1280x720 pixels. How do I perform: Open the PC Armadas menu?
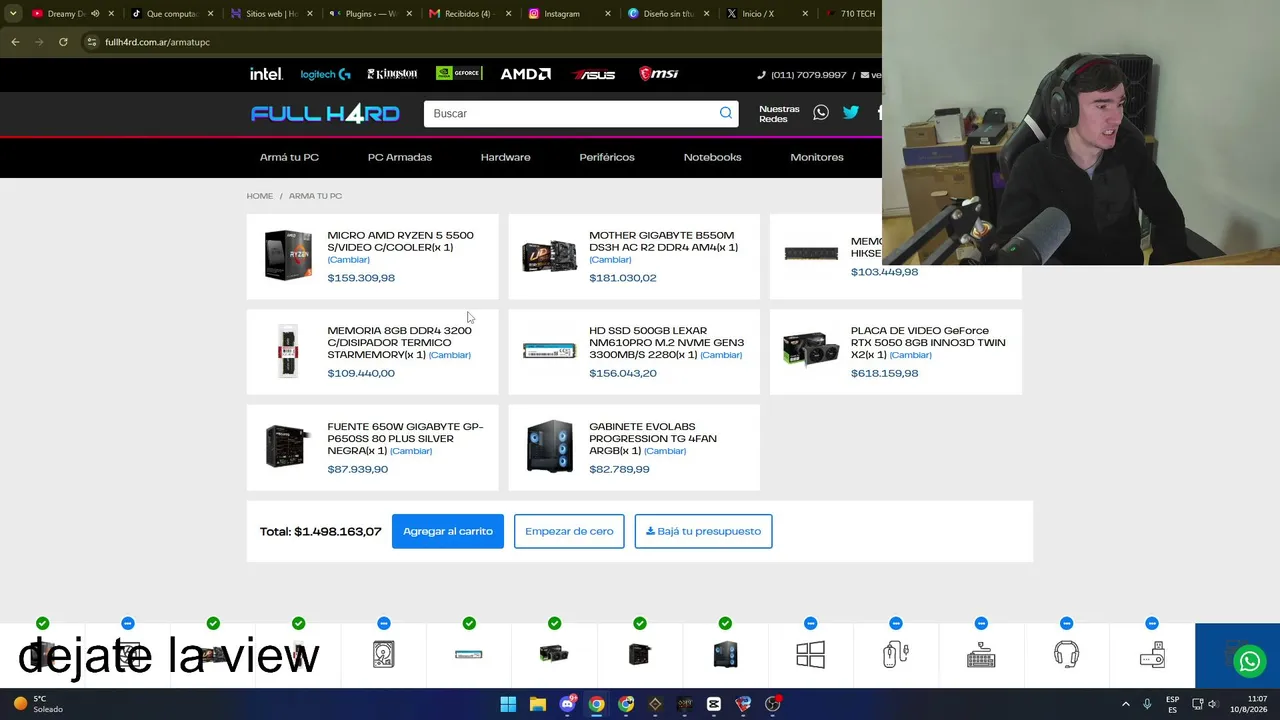click(400, 157)
